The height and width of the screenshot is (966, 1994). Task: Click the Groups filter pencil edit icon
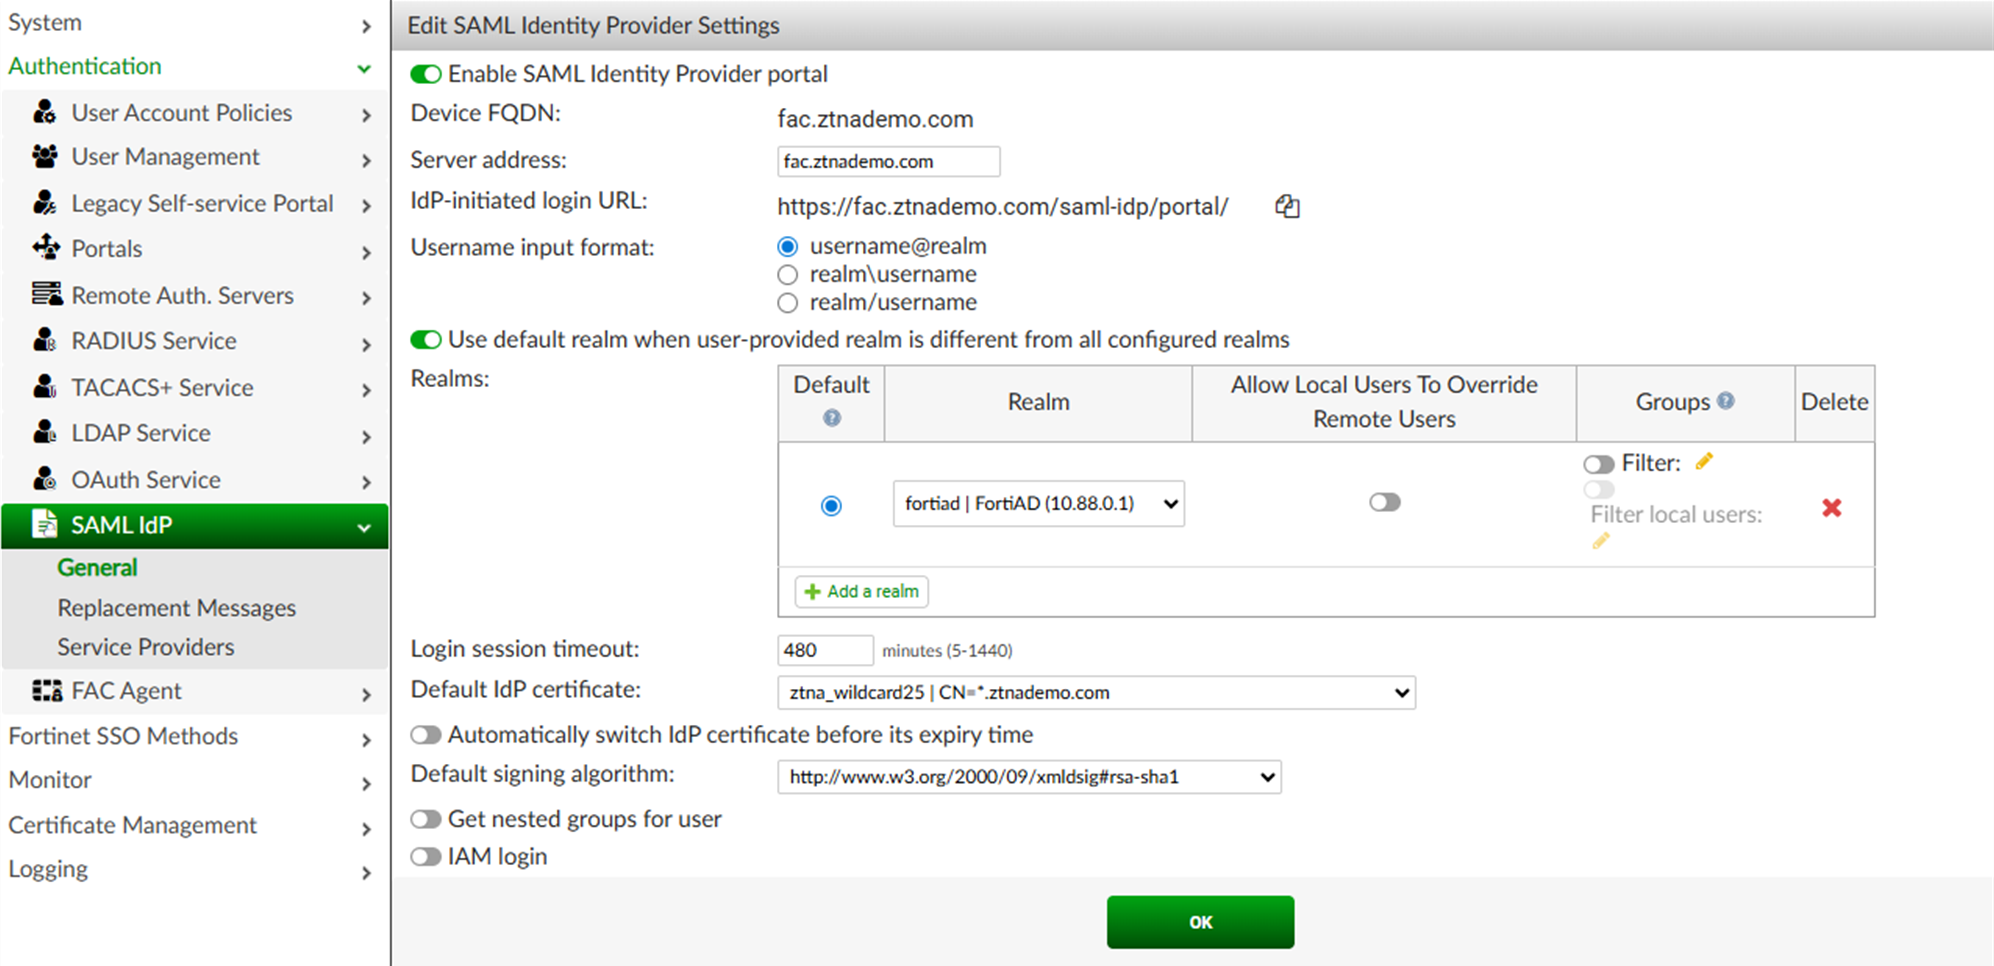[x=1704, y=461]
